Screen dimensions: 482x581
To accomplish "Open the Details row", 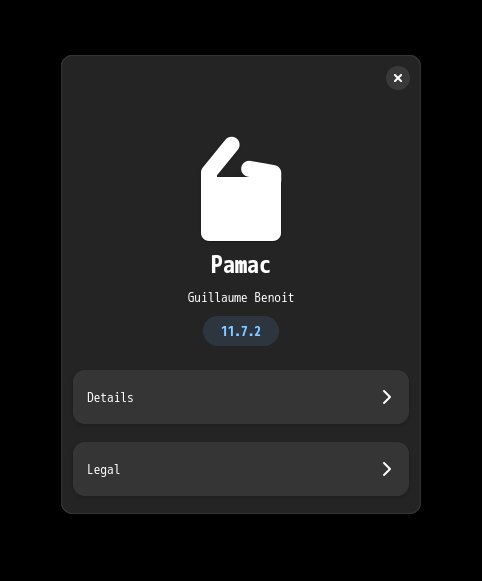I will tap(241, 397).
